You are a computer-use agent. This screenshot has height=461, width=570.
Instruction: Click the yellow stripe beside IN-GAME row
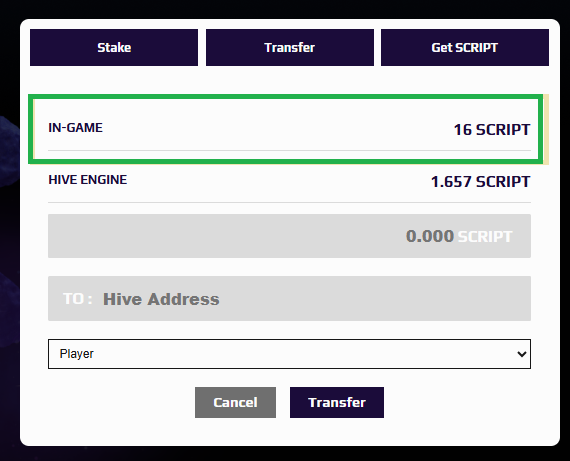pyautogui.click(x=546, y=129)
